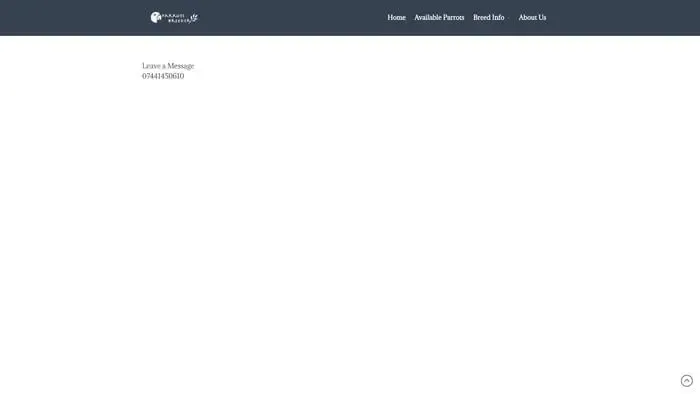The image size is (700, 394).
Task: Click the phone number 07441450610
Action: pyautogui.click(x=163, y=76)
